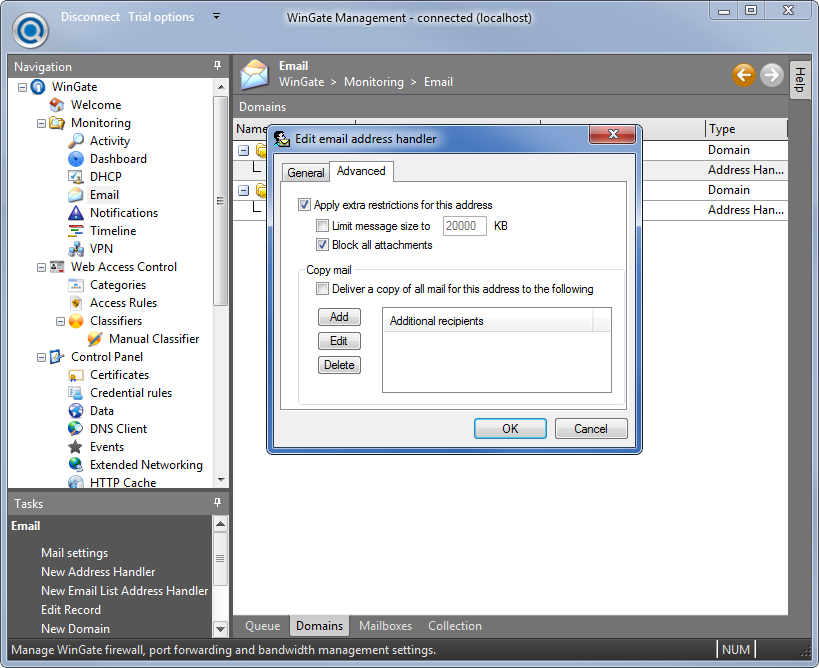Image resolution: width=819 pixels, height=668 pixels.
Task: Switch to the Mailboxes tab
Action: (x=385, y=626)
